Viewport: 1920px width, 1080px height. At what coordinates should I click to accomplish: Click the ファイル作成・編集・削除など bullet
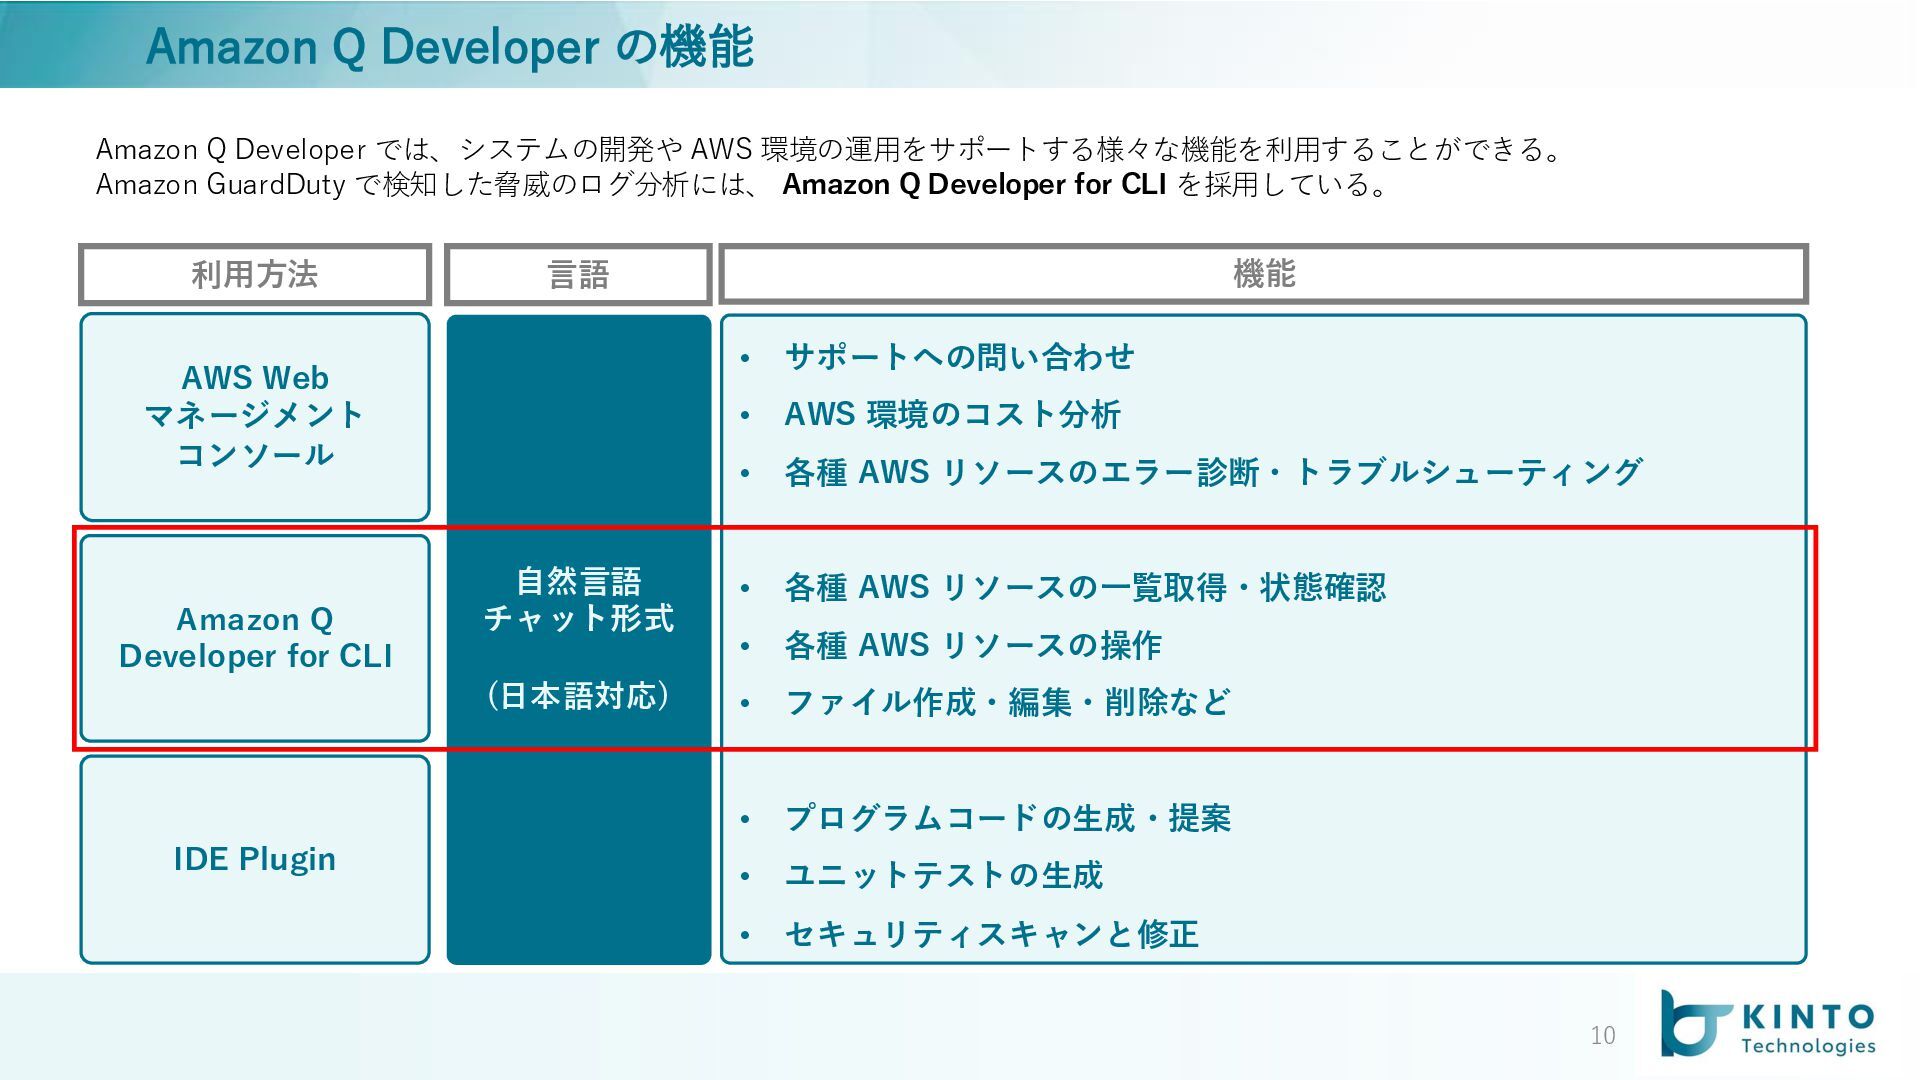click(1007, 703)
